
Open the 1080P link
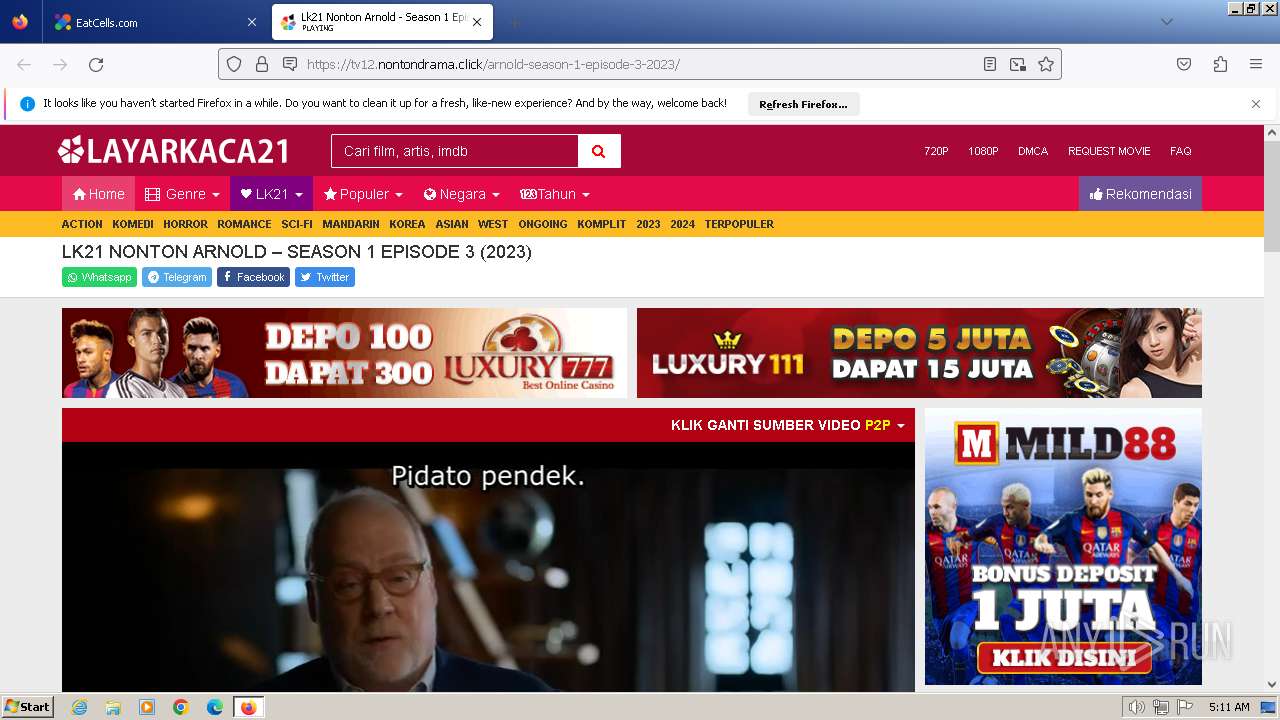[x=983, y=151]
